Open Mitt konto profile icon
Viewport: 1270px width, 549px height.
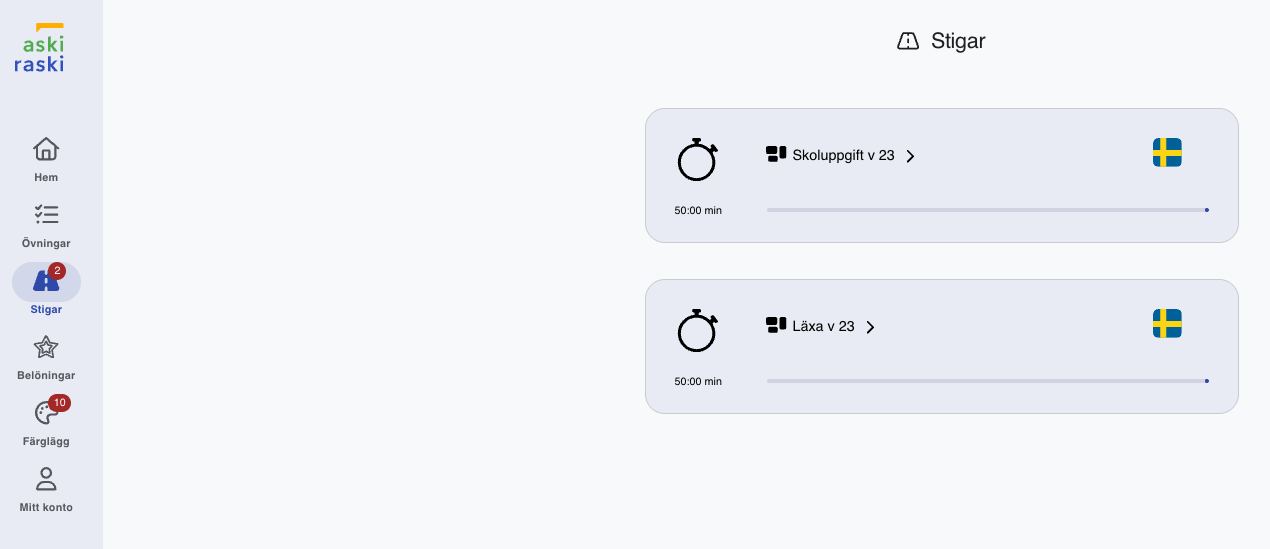pyautogui.click(x=46, y=479)
